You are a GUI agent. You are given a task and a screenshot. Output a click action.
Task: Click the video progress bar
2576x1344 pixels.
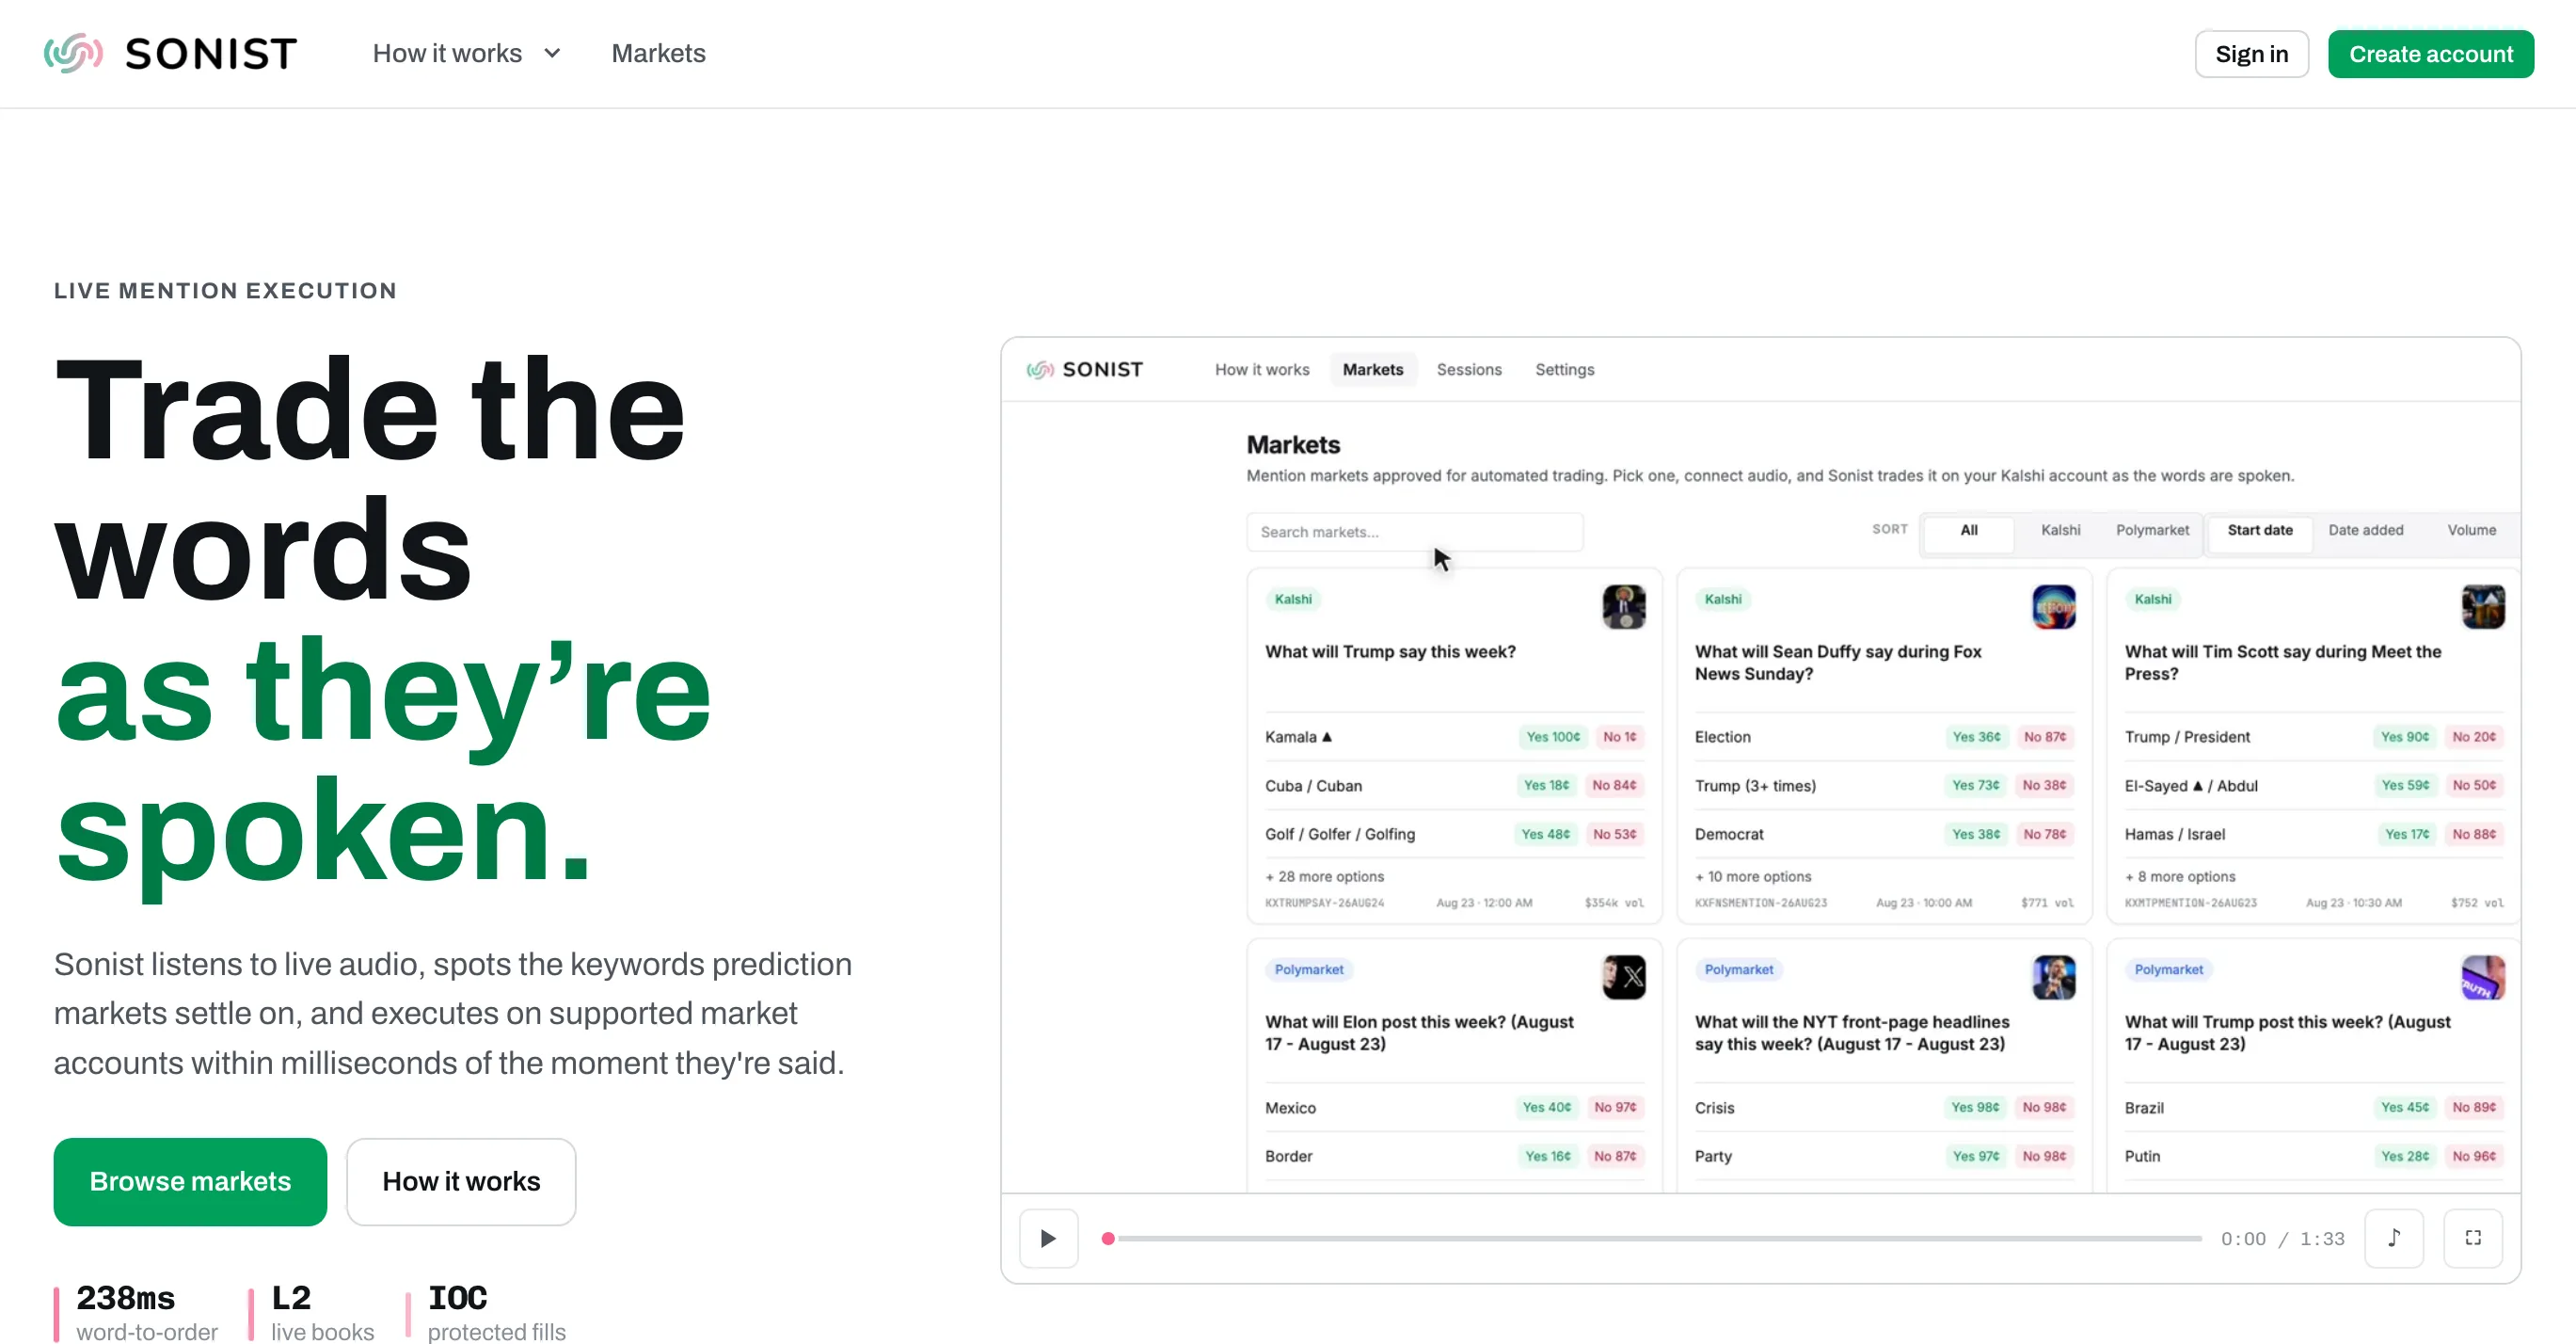[x=1654, y=1238]
